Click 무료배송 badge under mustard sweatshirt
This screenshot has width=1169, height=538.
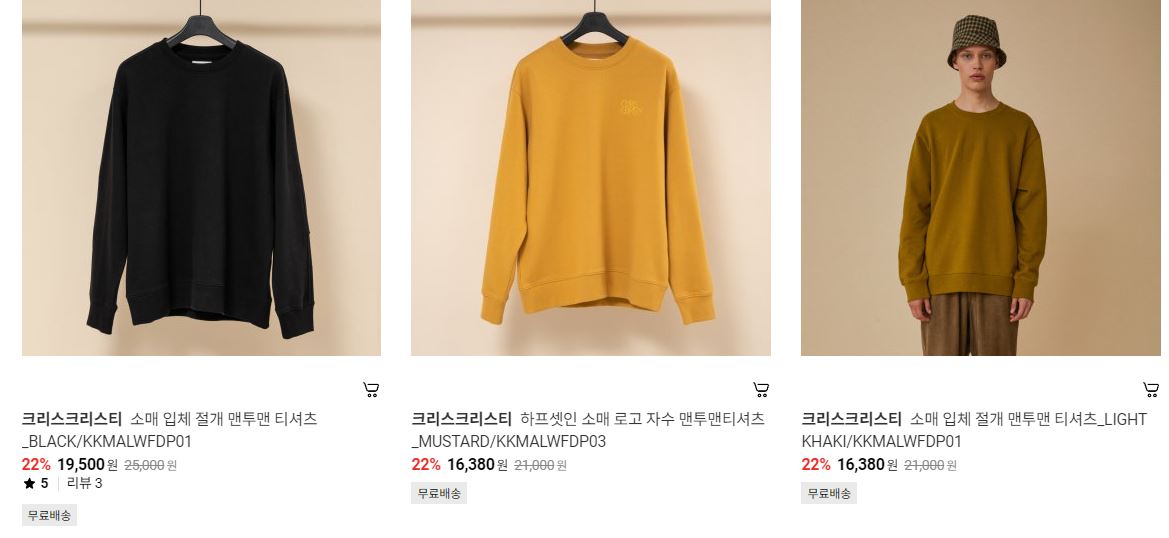(x=439, y=493)
